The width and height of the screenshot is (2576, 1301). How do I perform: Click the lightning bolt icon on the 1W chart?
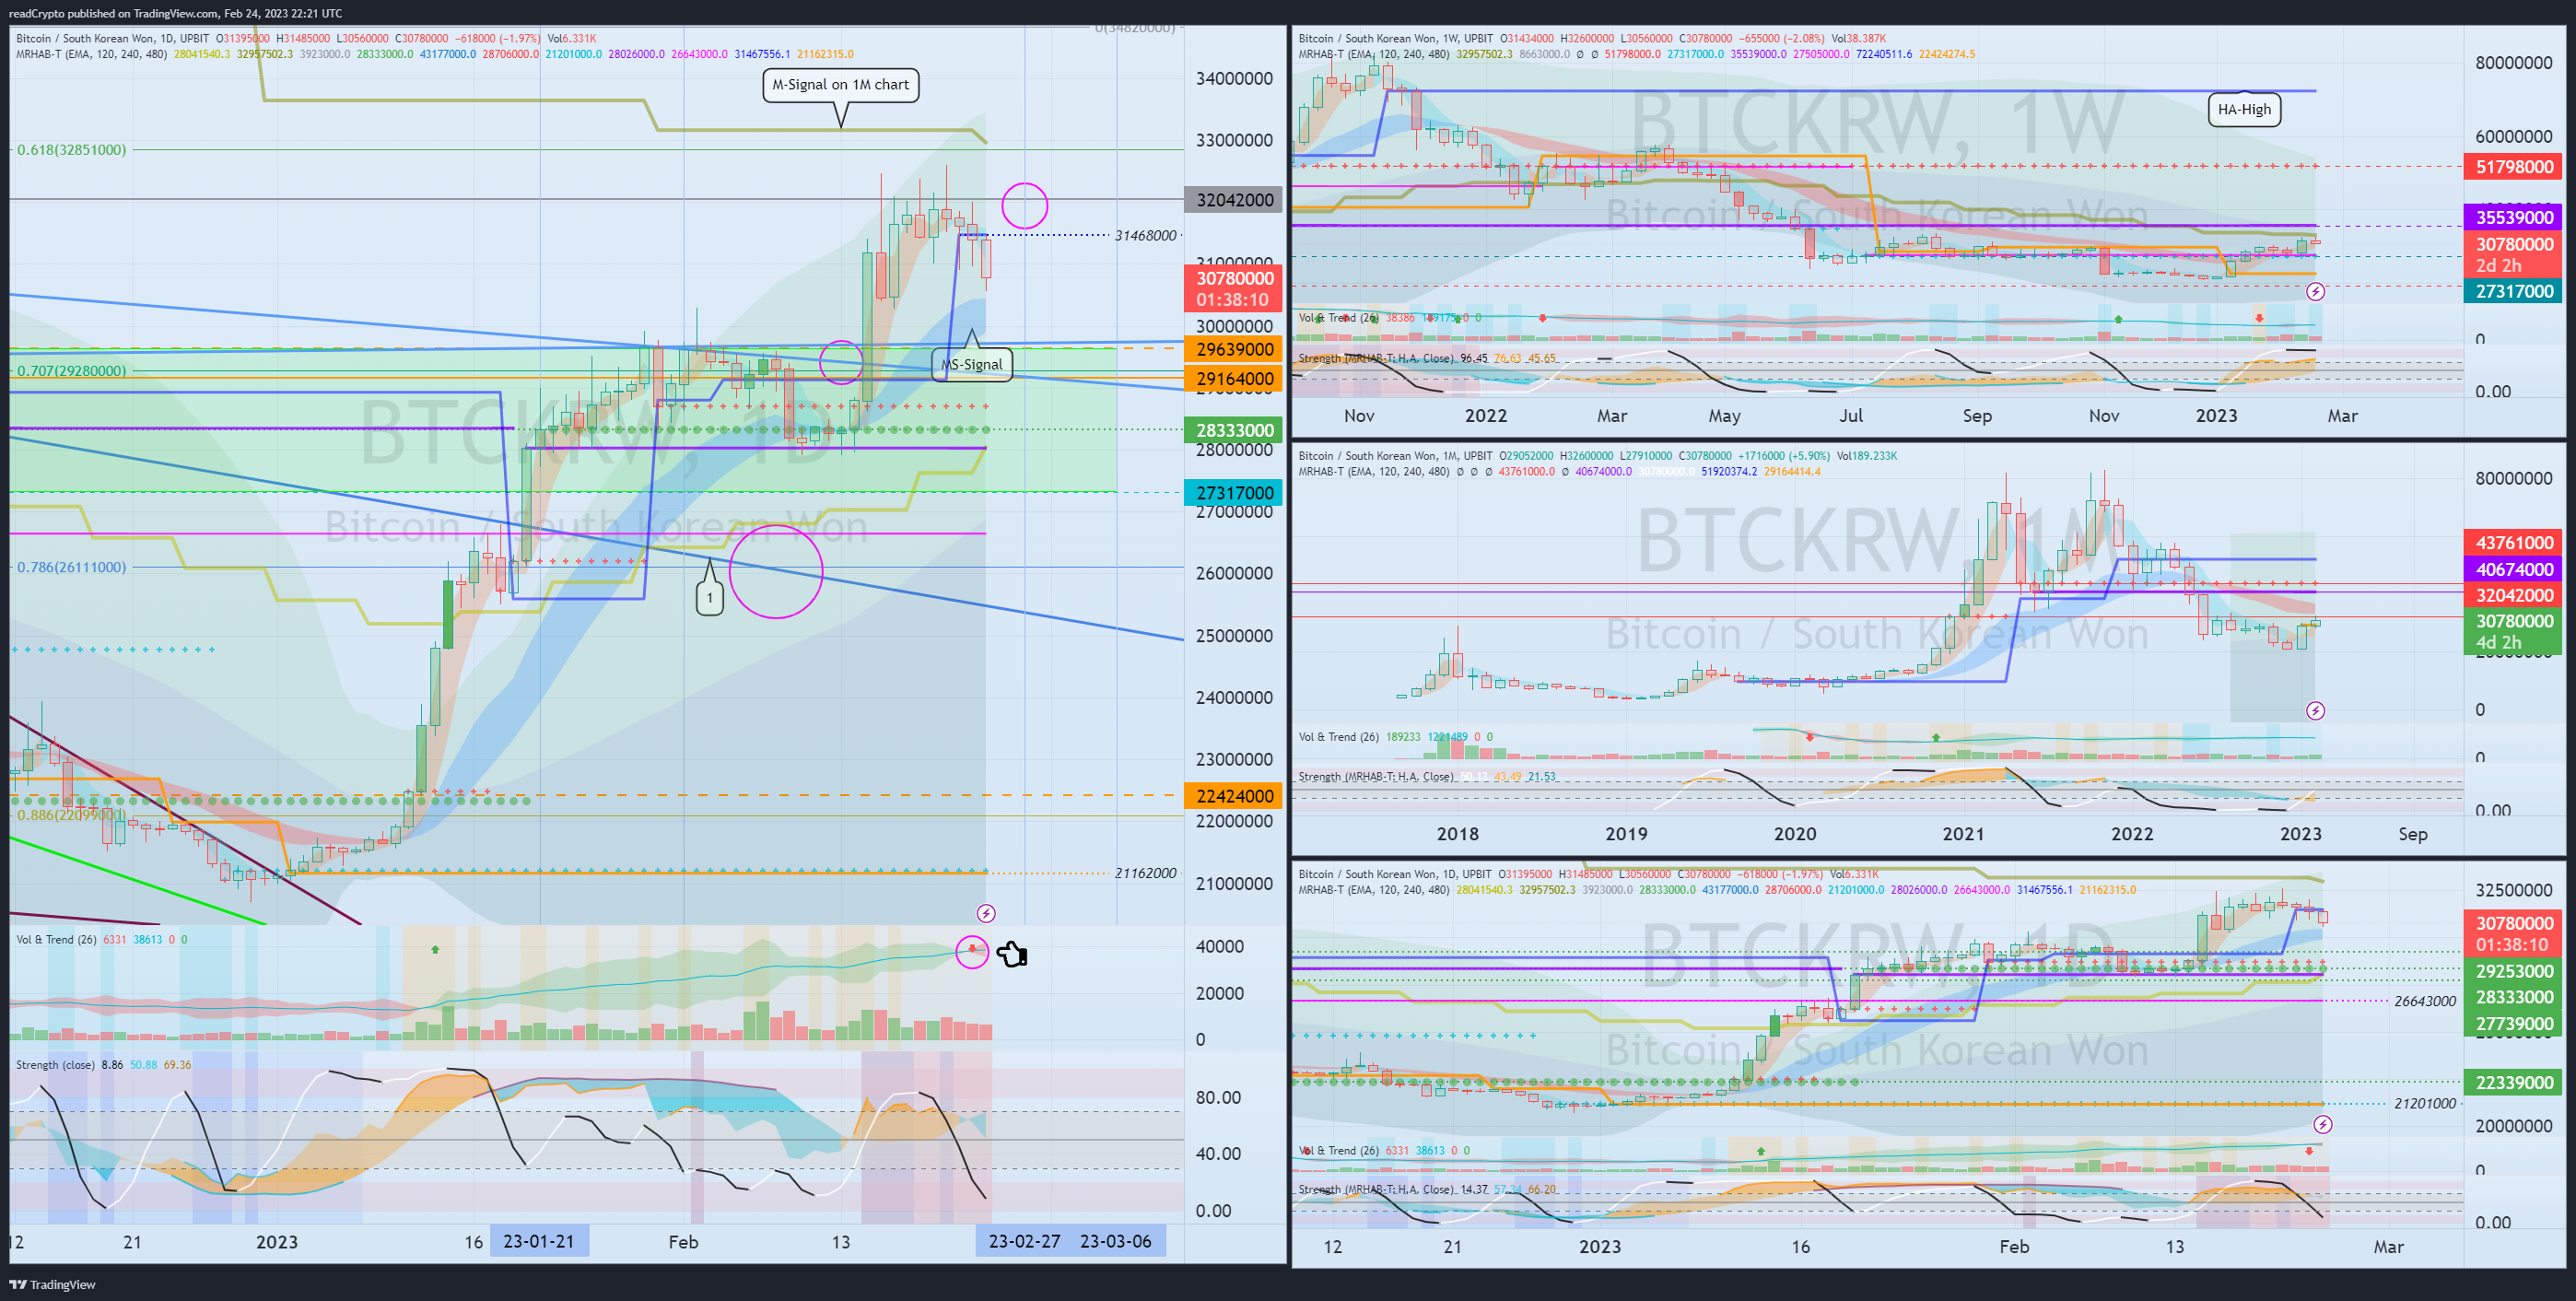click(x=2315, y=292)
